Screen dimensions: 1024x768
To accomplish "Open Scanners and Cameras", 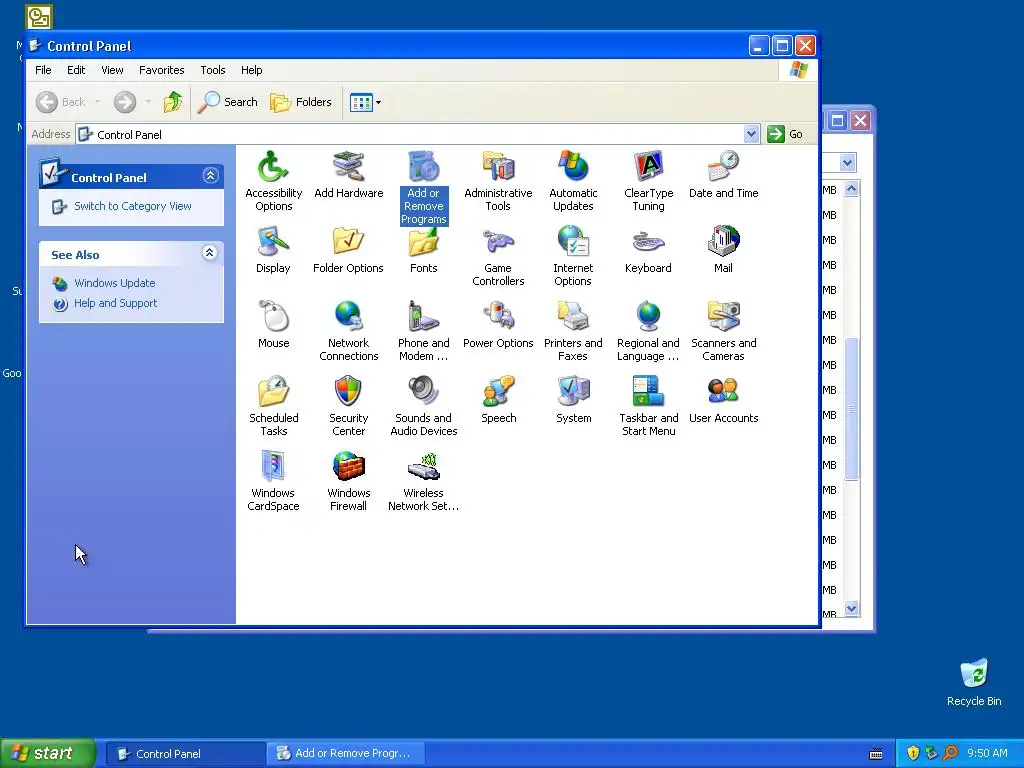I will click(x=724, y=330).
